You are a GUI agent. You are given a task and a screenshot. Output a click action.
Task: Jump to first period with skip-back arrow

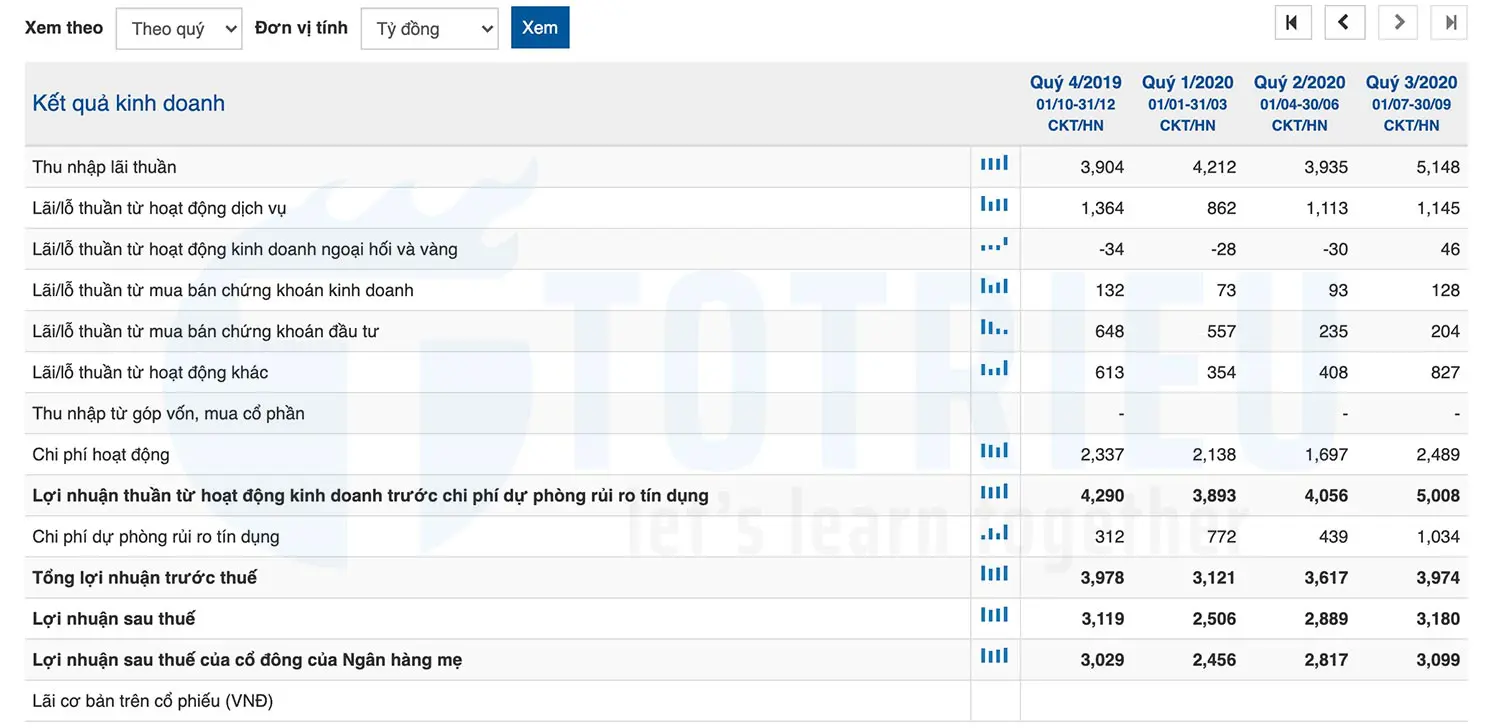tap(1292, 23)
